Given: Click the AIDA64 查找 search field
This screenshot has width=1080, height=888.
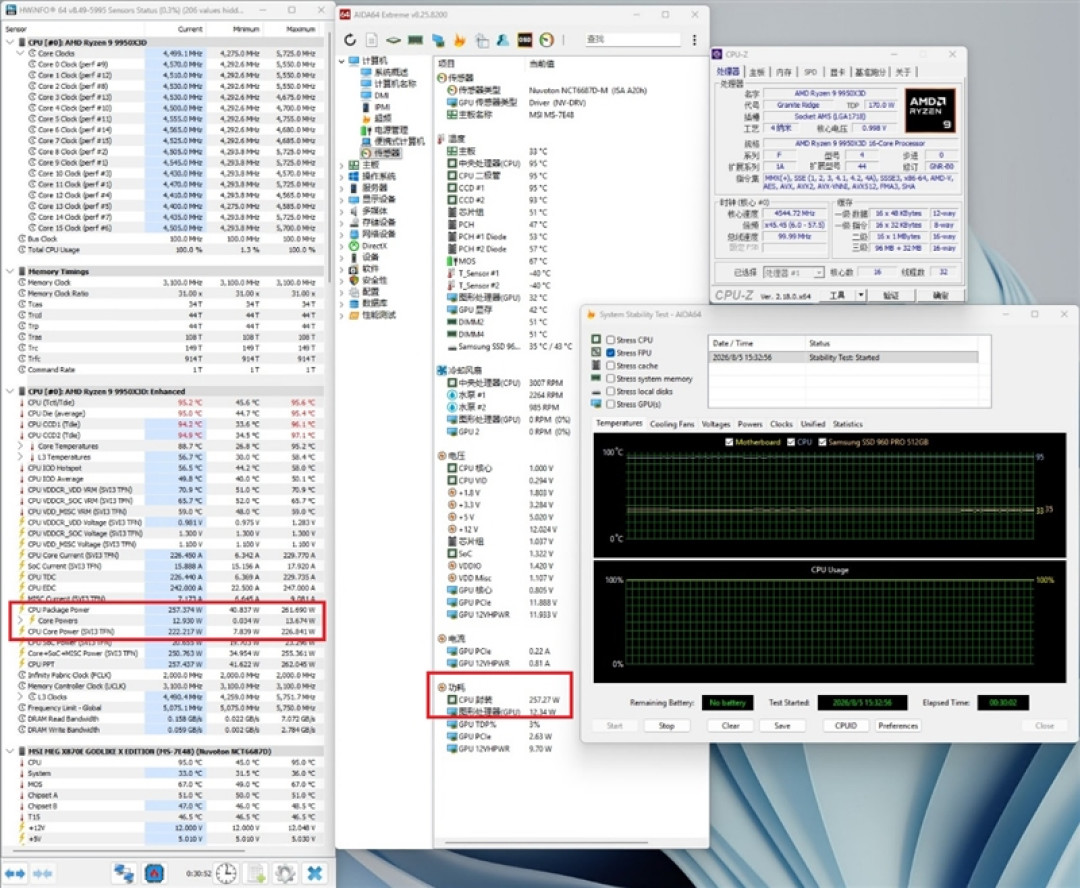Looking at the screenshot, I should coord(632,39).
